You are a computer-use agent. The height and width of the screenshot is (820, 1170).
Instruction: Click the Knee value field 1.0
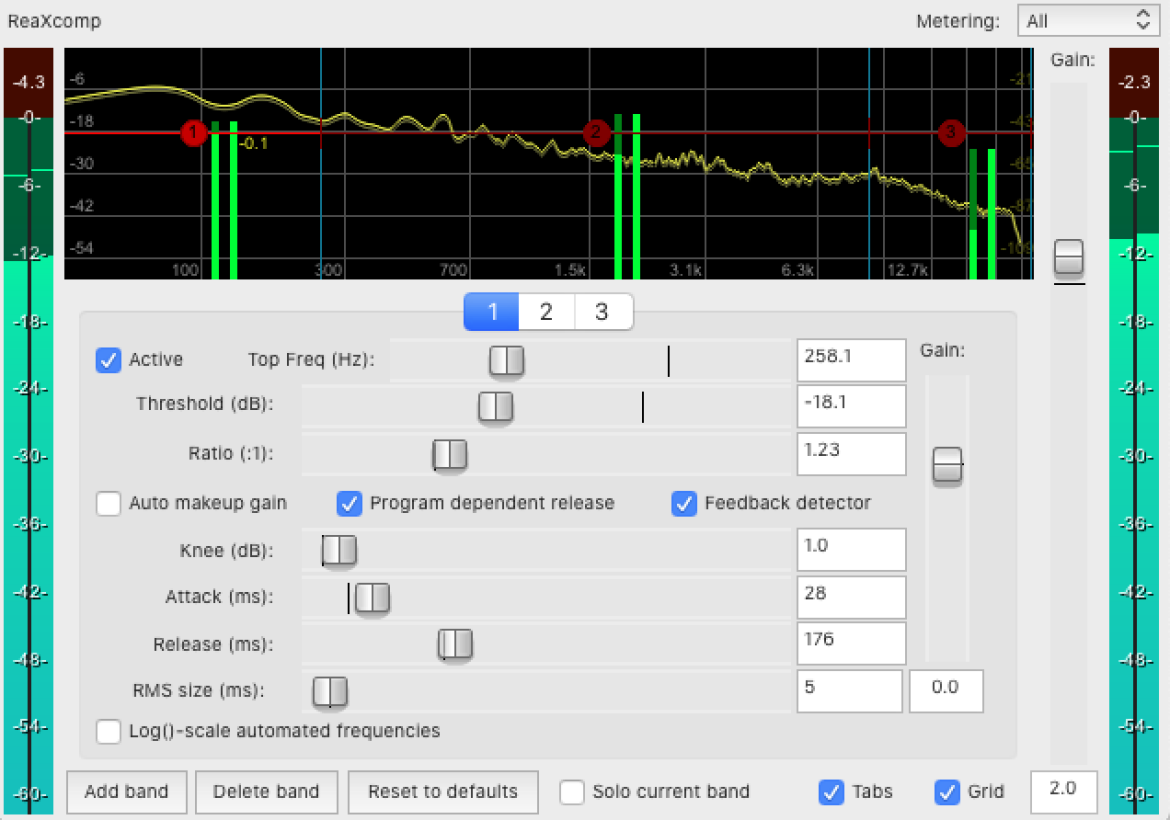pyautogui.click(x=851, y=549)
